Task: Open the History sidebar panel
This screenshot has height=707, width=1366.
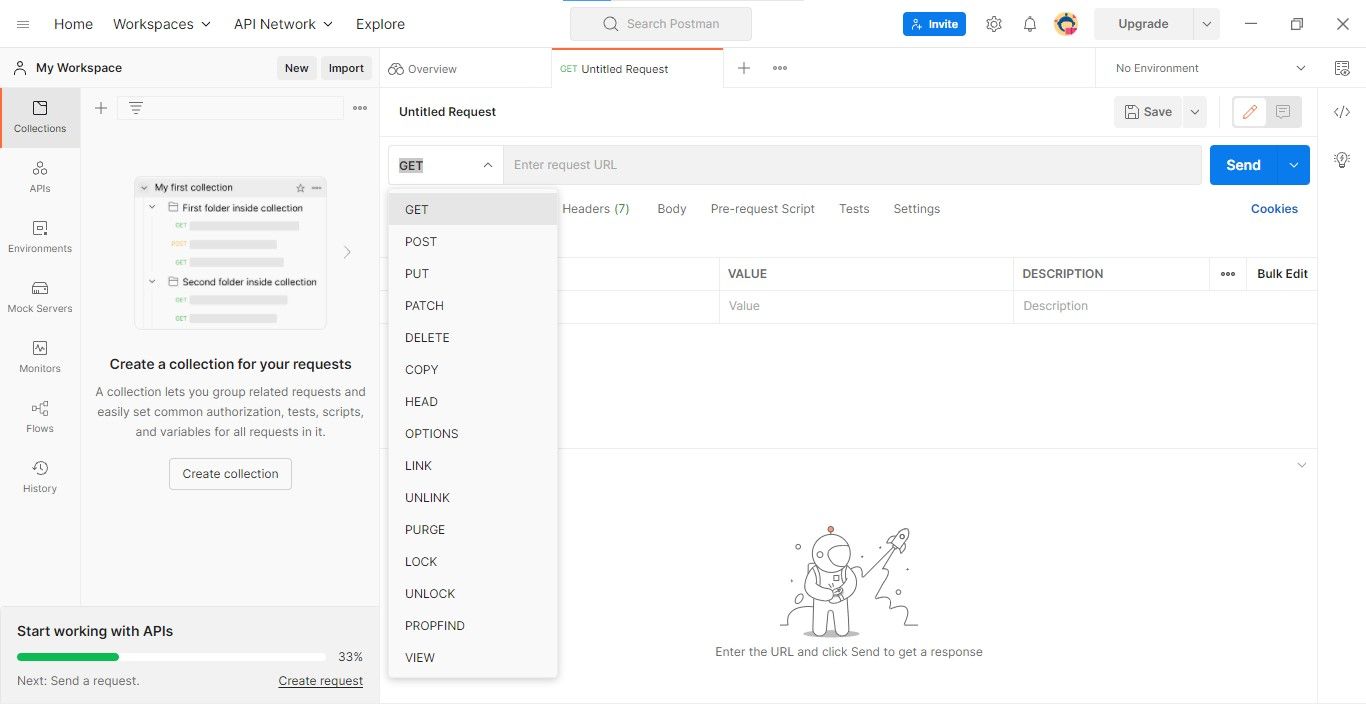Action: 40,477
